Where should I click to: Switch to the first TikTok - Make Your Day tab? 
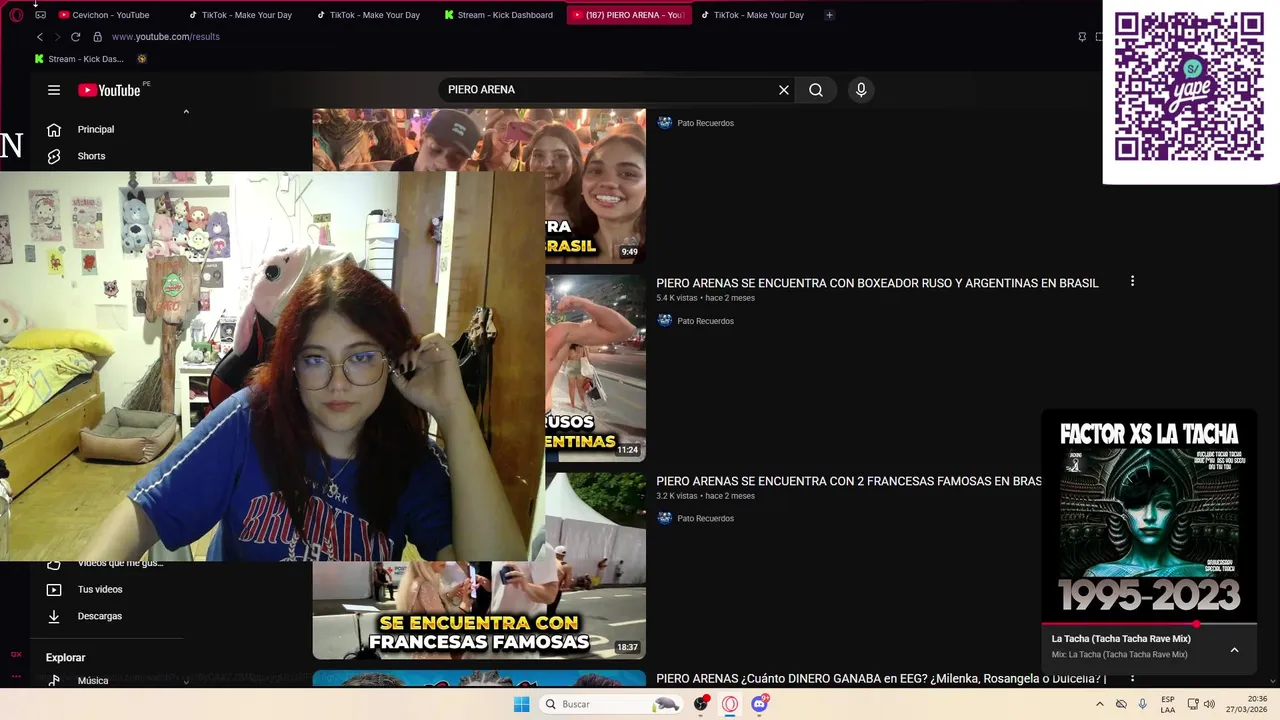click(x=240, y=15)
